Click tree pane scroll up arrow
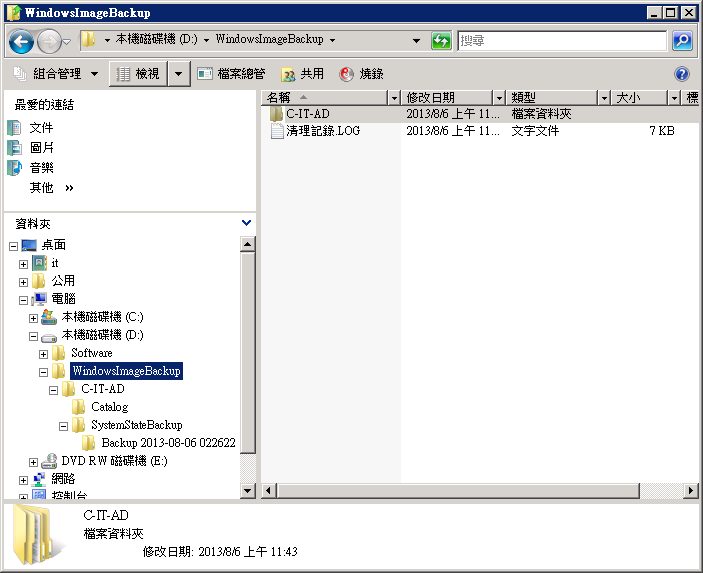703x573 pixels. pyautogui.click(x=247, y=244)
